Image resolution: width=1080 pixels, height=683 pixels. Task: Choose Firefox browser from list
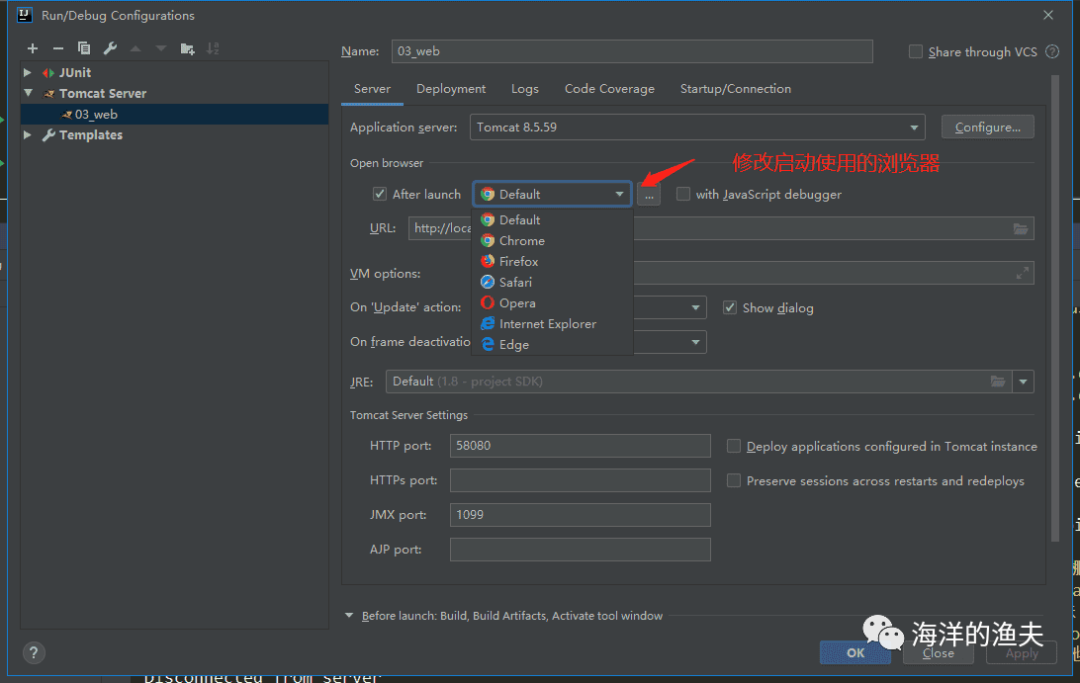[552, 262]
